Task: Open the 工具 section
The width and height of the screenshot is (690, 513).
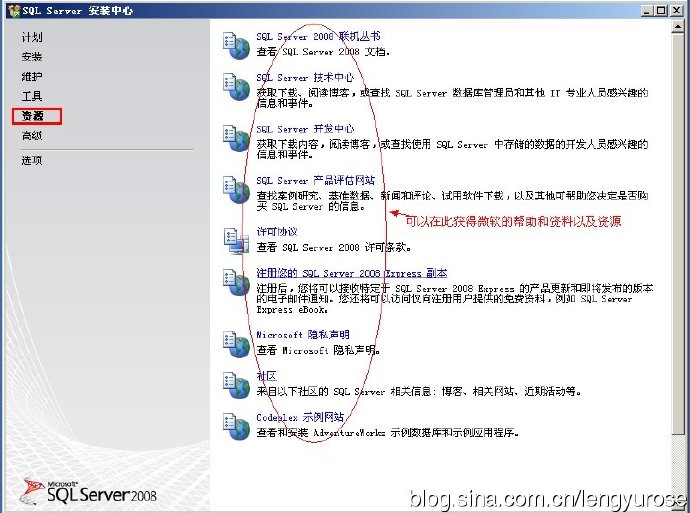Action: [x=32, y=96]
